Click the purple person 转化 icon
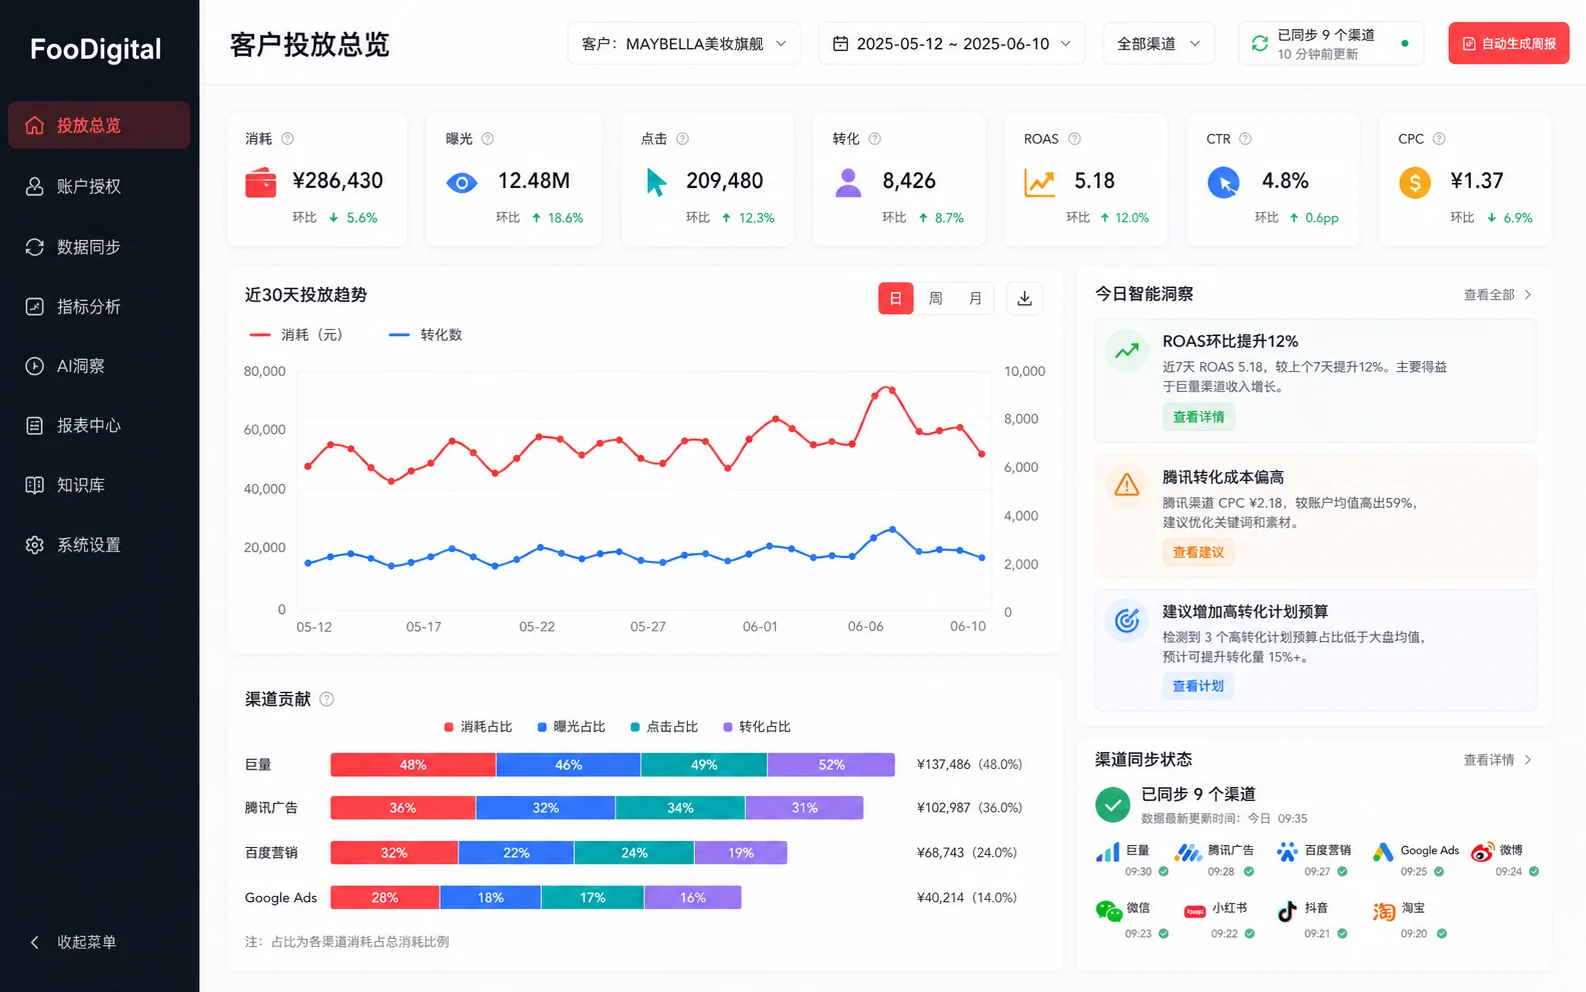Screen dimensions: 1586x992 tap(848, 182)
